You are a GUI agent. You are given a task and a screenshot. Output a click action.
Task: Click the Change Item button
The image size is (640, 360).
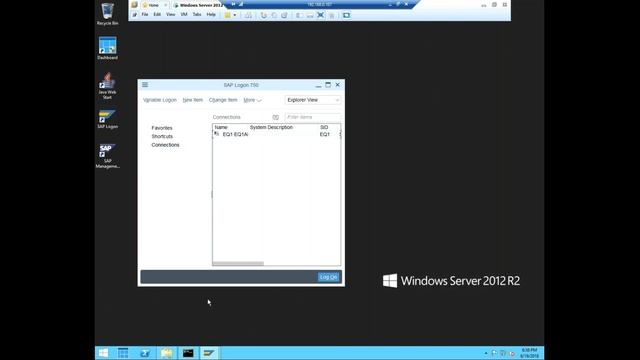tap(223, 100)
